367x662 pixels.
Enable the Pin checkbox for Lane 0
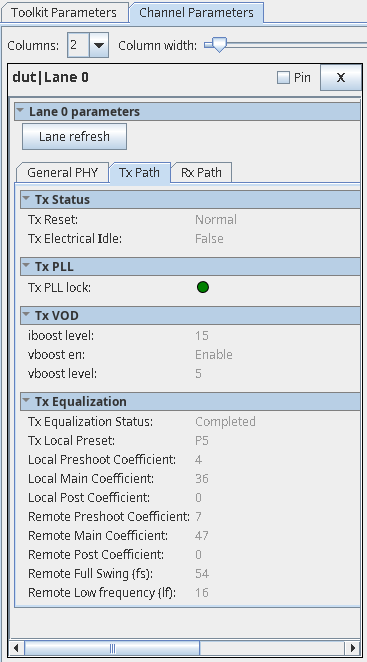(283, 78)
